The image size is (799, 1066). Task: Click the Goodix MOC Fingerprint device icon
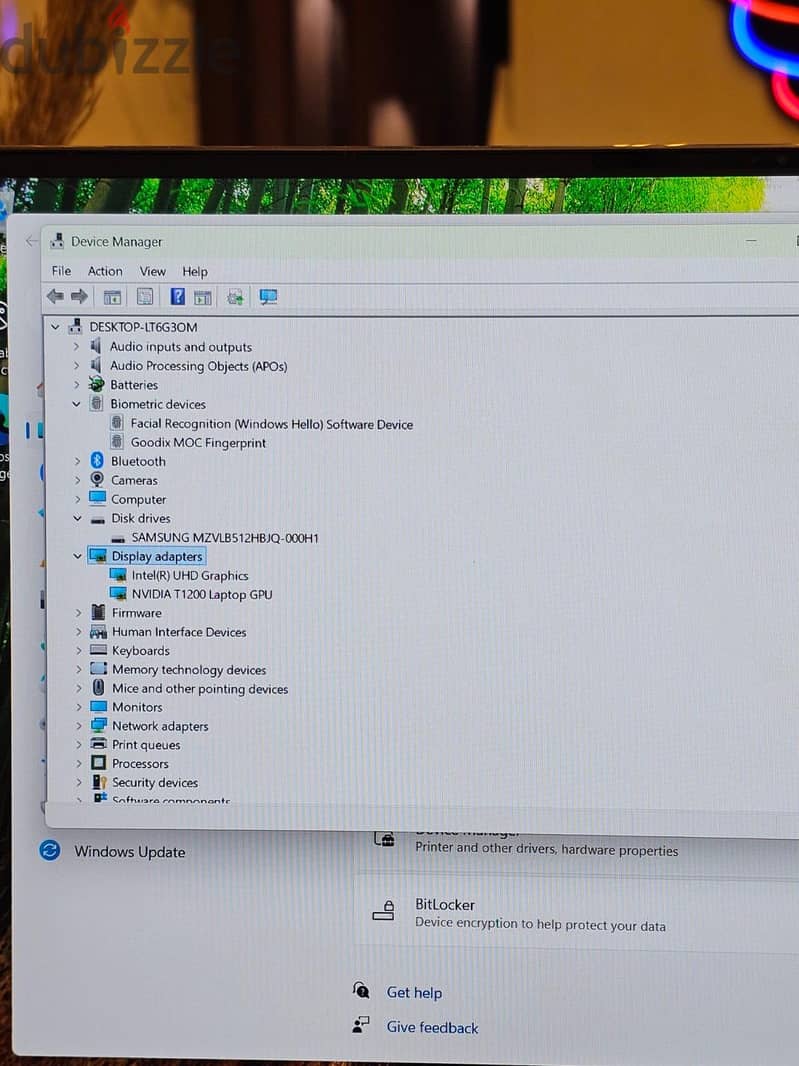[x=117, y=442]
